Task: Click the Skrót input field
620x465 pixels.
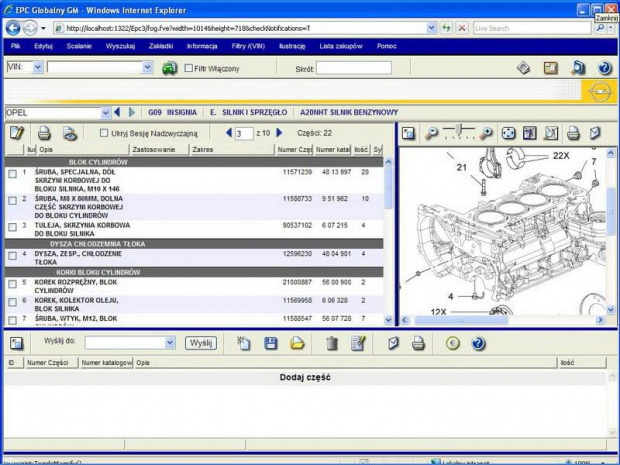Action: (x=354, y=68)
